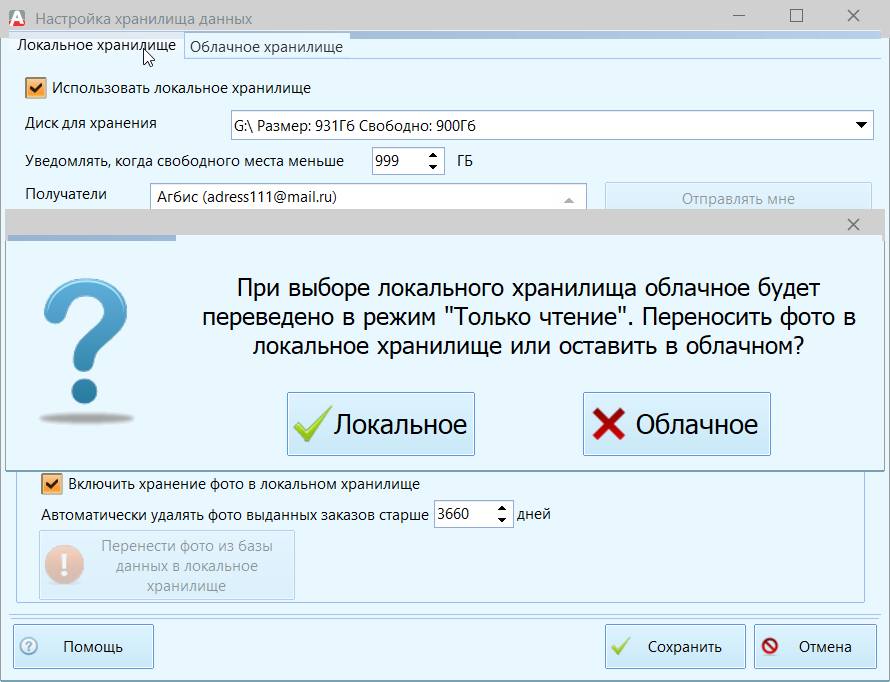Increase the auto-delete days value
This screenshot has width=890, height=682.
(x=502, y=508)
